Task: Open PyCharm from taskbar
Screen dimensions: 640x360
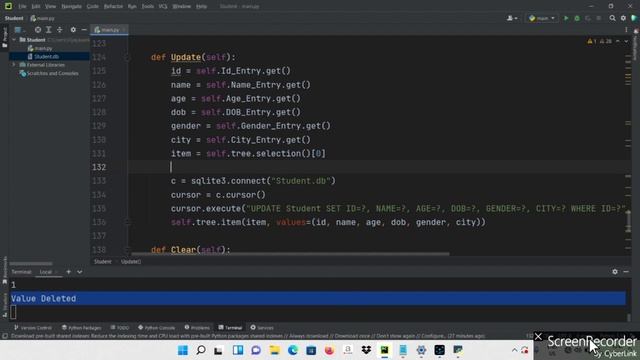Action: 384,350
